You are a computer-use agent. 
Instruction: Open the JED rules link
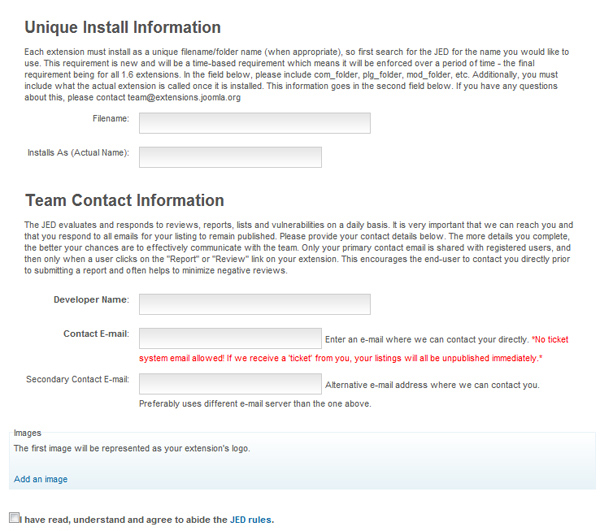point(252,520)
